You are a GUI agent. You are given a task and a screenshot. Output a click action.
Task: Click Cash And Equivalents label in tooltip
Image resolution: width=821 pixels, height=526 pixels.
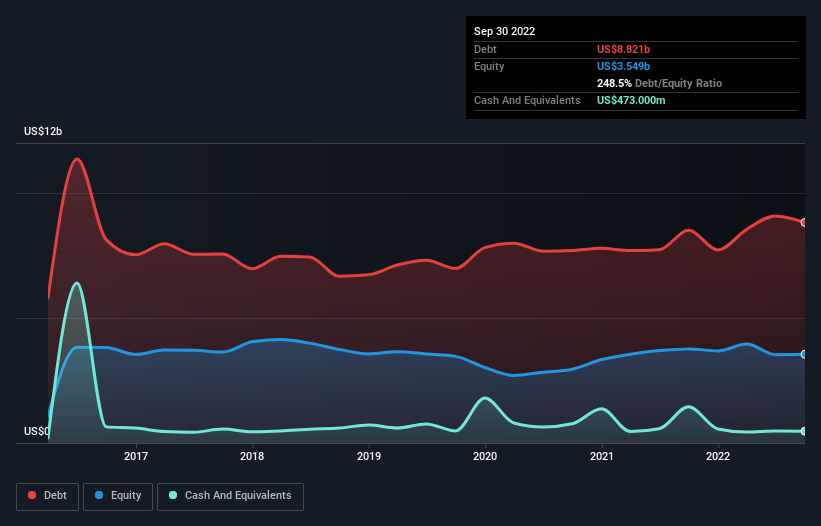point(527,100)
